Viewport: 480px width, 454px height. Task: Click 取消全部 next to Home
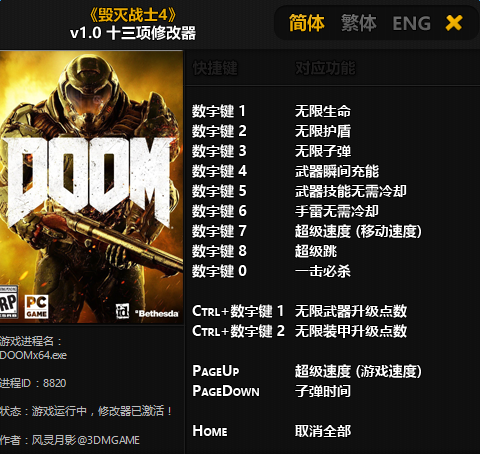[x=323, y=431]
